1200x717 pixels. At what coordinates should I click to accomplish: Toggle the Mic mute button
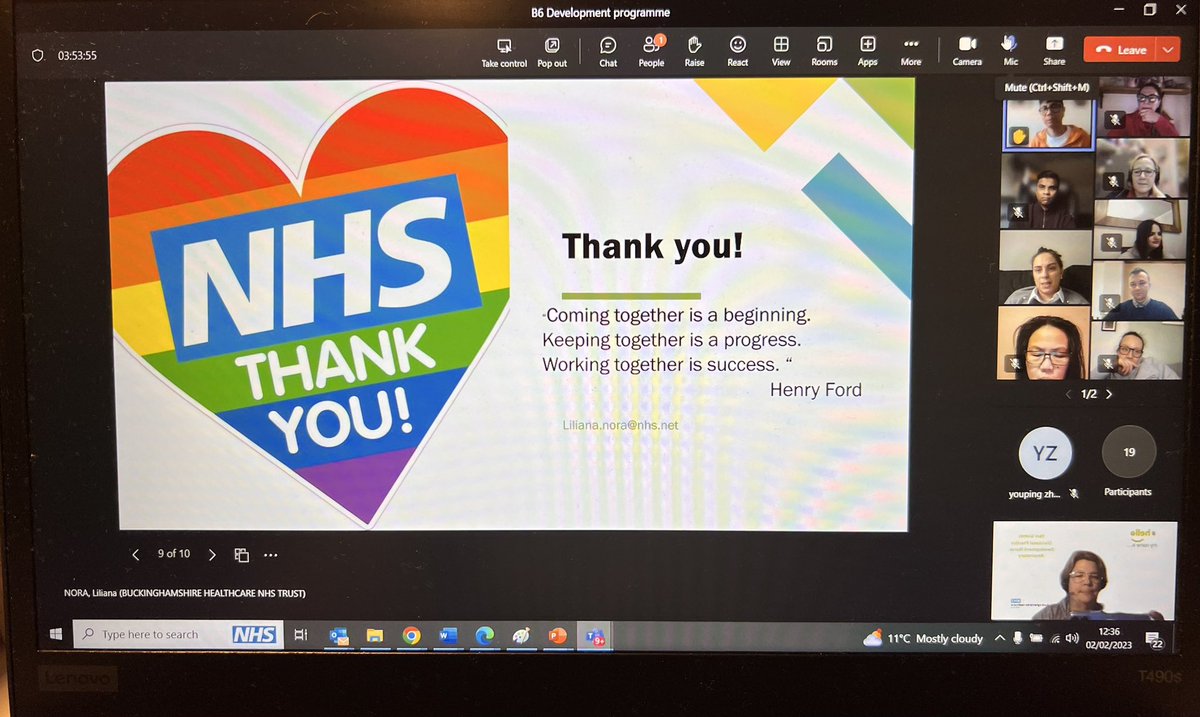[x=1010, y=52]
